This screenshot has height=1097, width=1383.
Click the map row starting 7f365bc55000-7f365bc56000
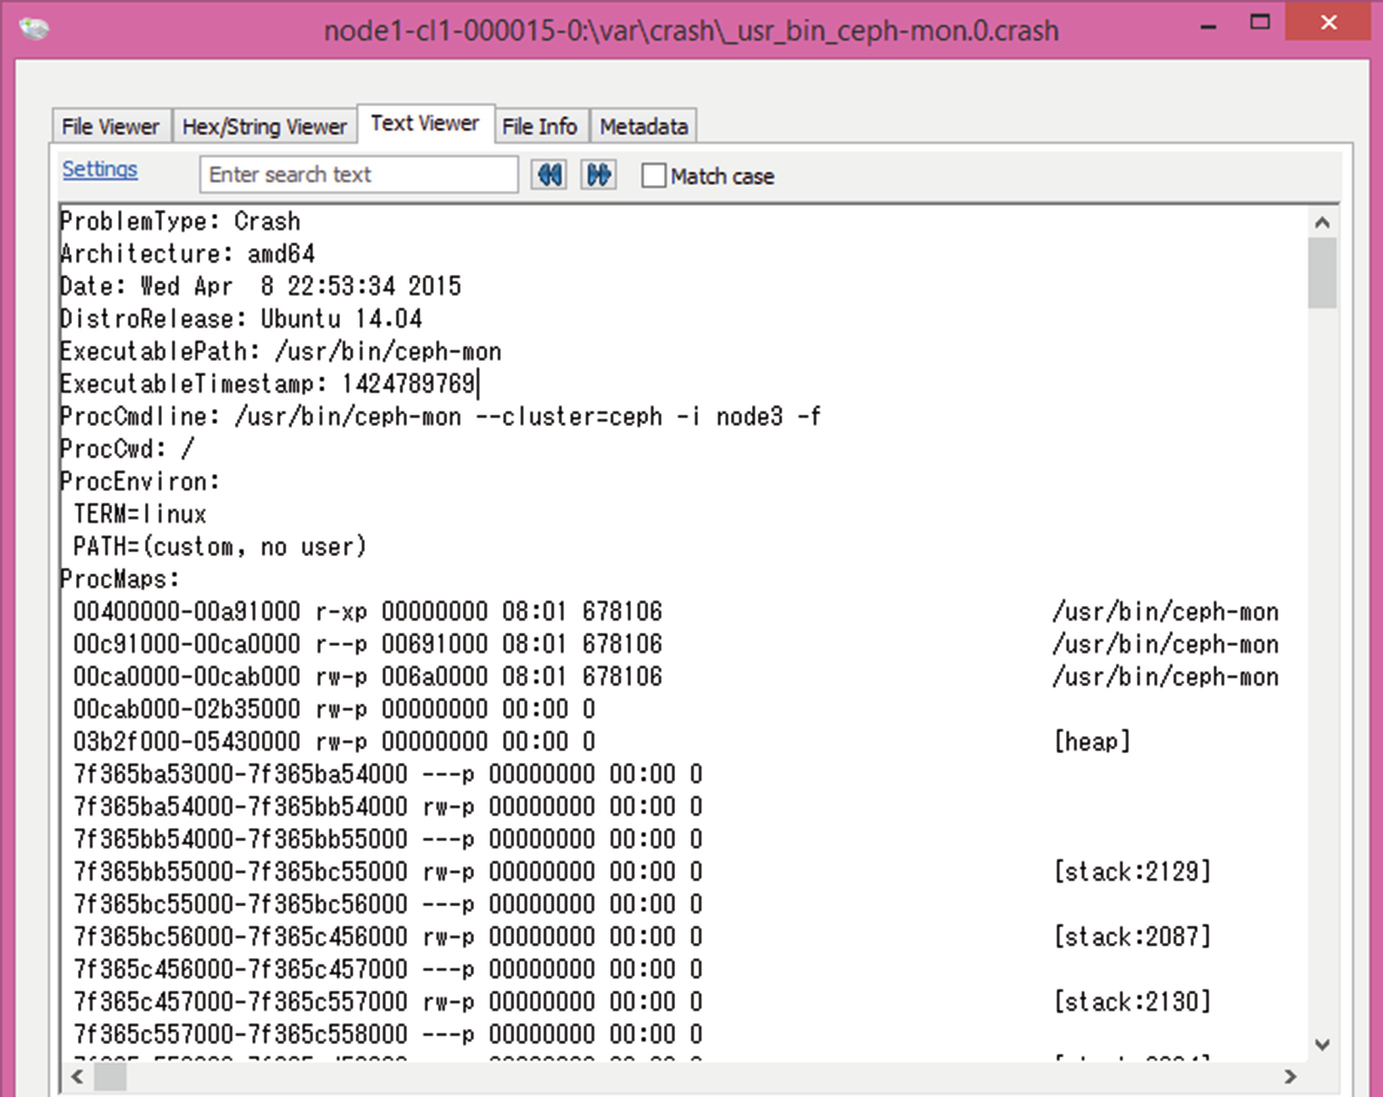pos(388,904)
